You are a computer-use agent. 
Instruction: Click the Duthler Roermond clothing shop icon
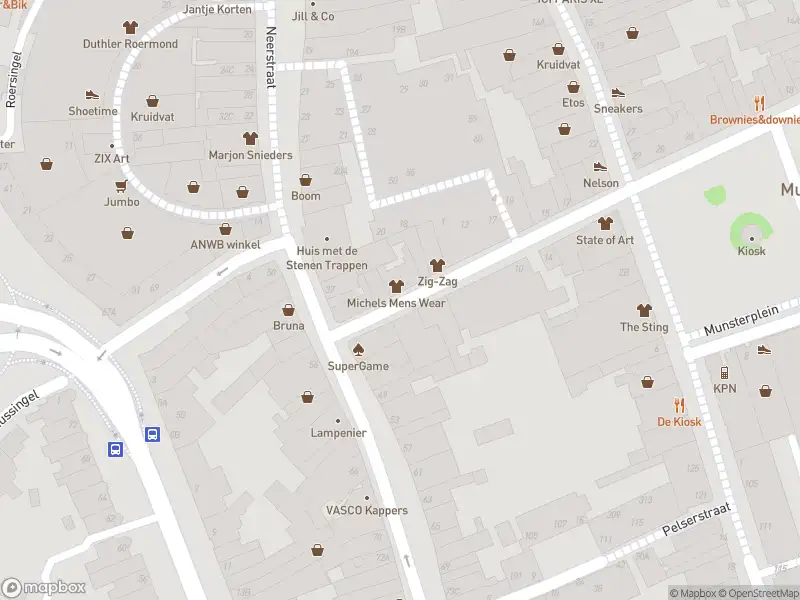coord(130,27)
